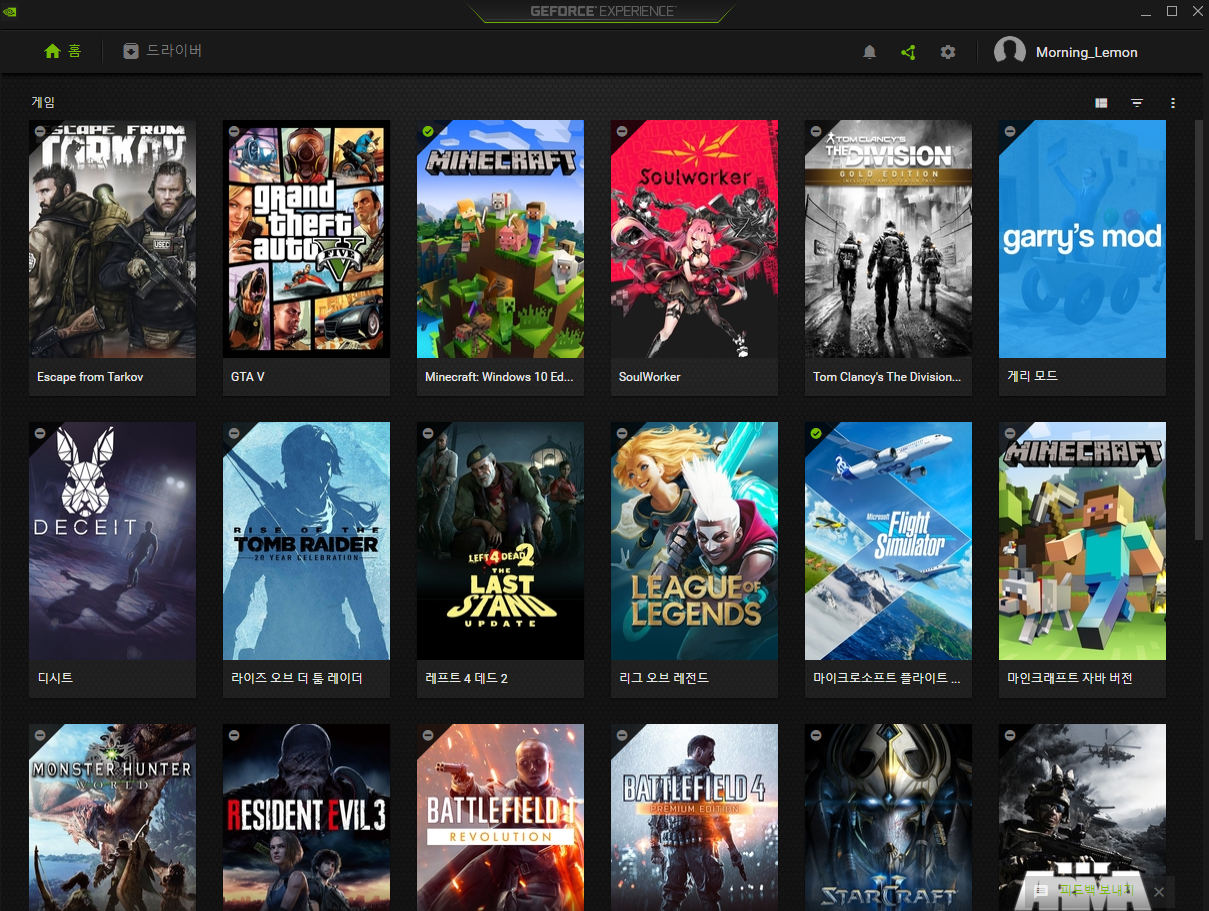
Task: Select the '마이크로소프트 플라이트 ...' title
Action: click(x=887, y=678)
